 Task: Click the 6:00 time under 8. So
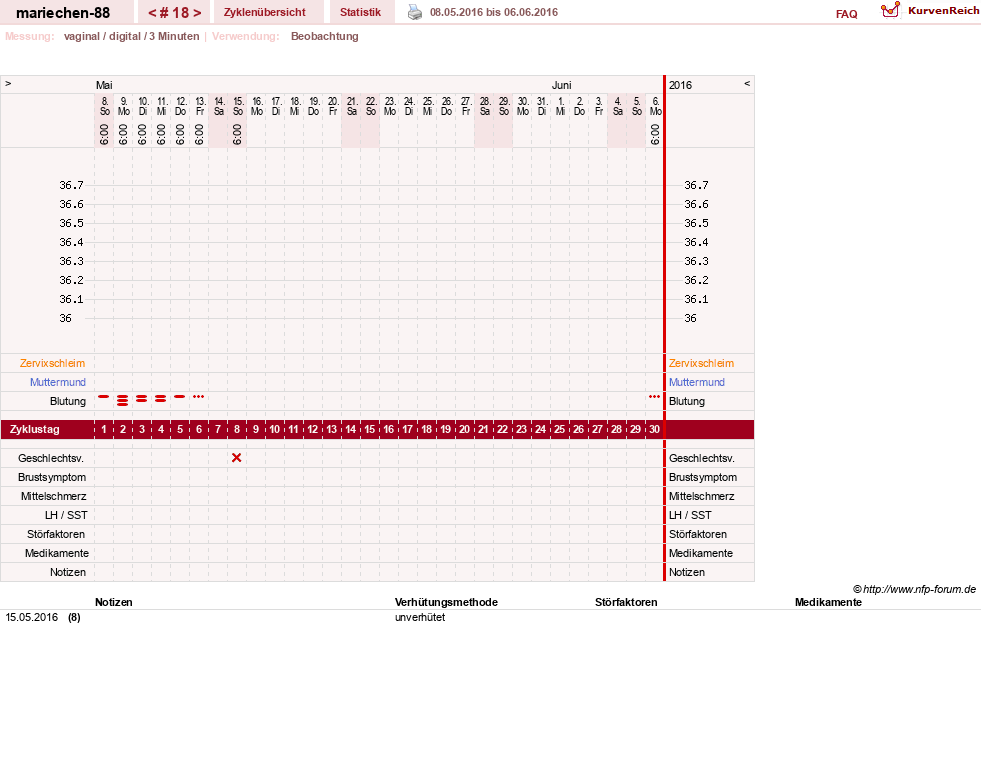pyautogui.click(x=104, y=134)
